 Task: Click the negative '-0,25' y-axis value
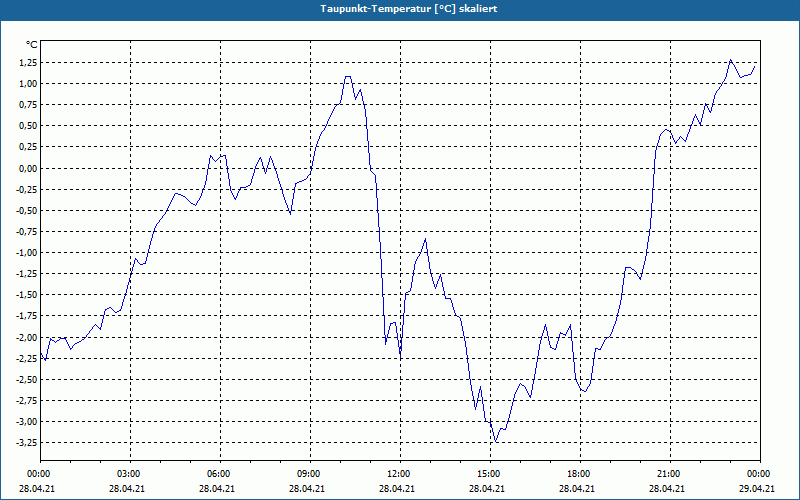[27, 189]
